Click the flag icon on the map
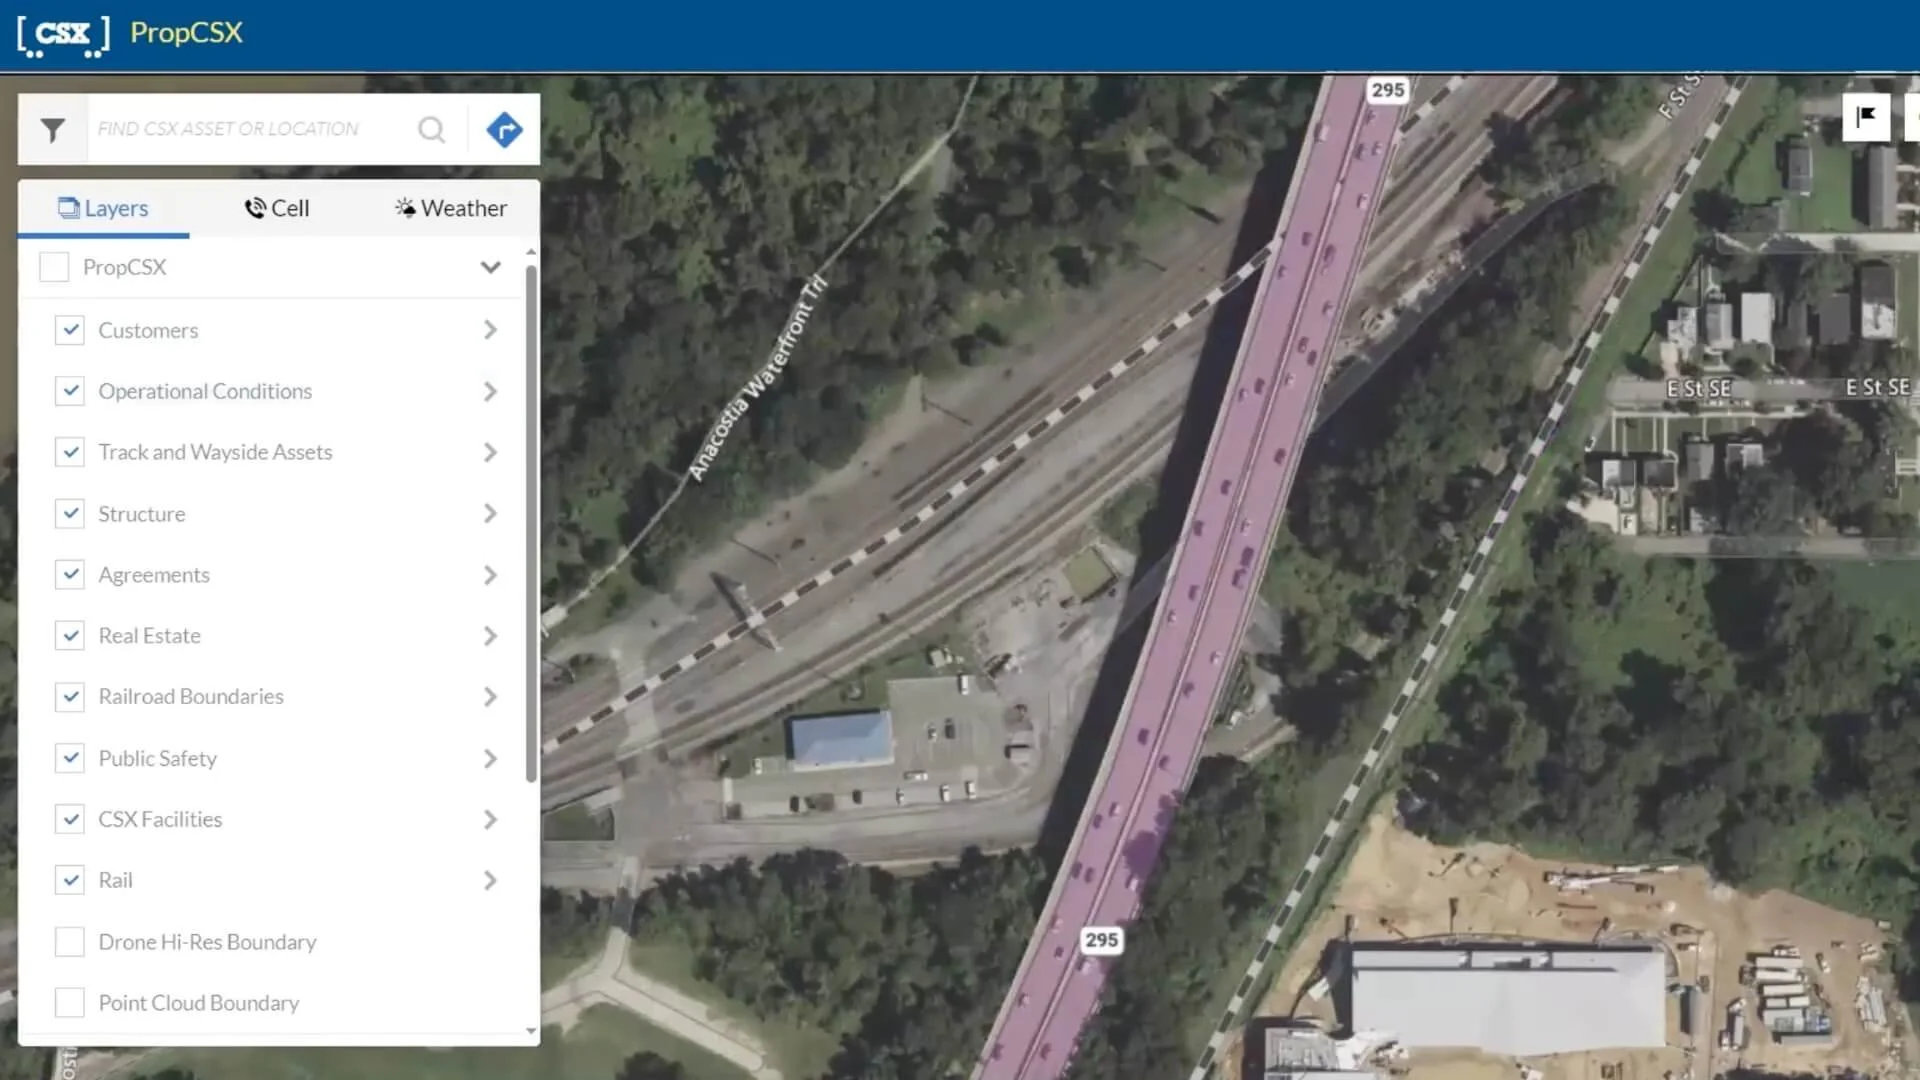 (1866, 118)
